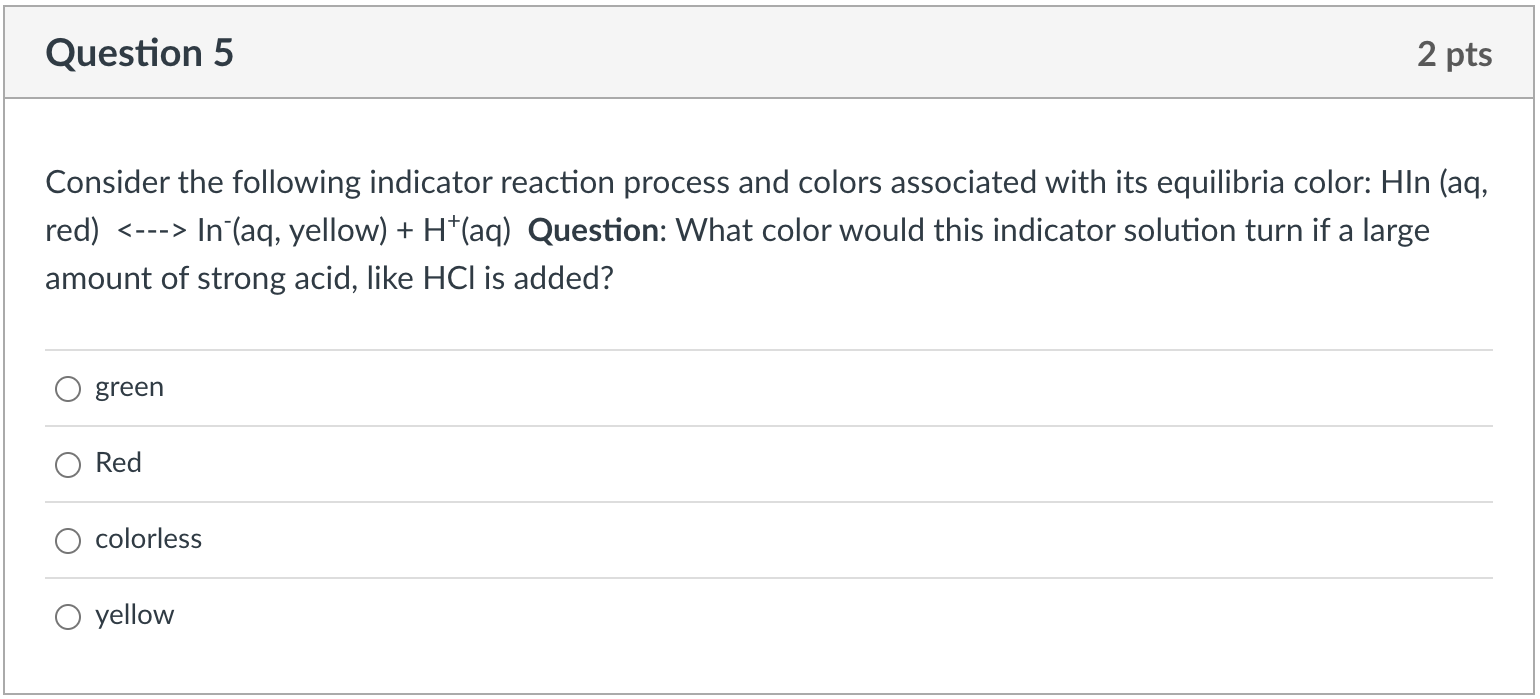Click the 2 pts label

click(1457, 54)
